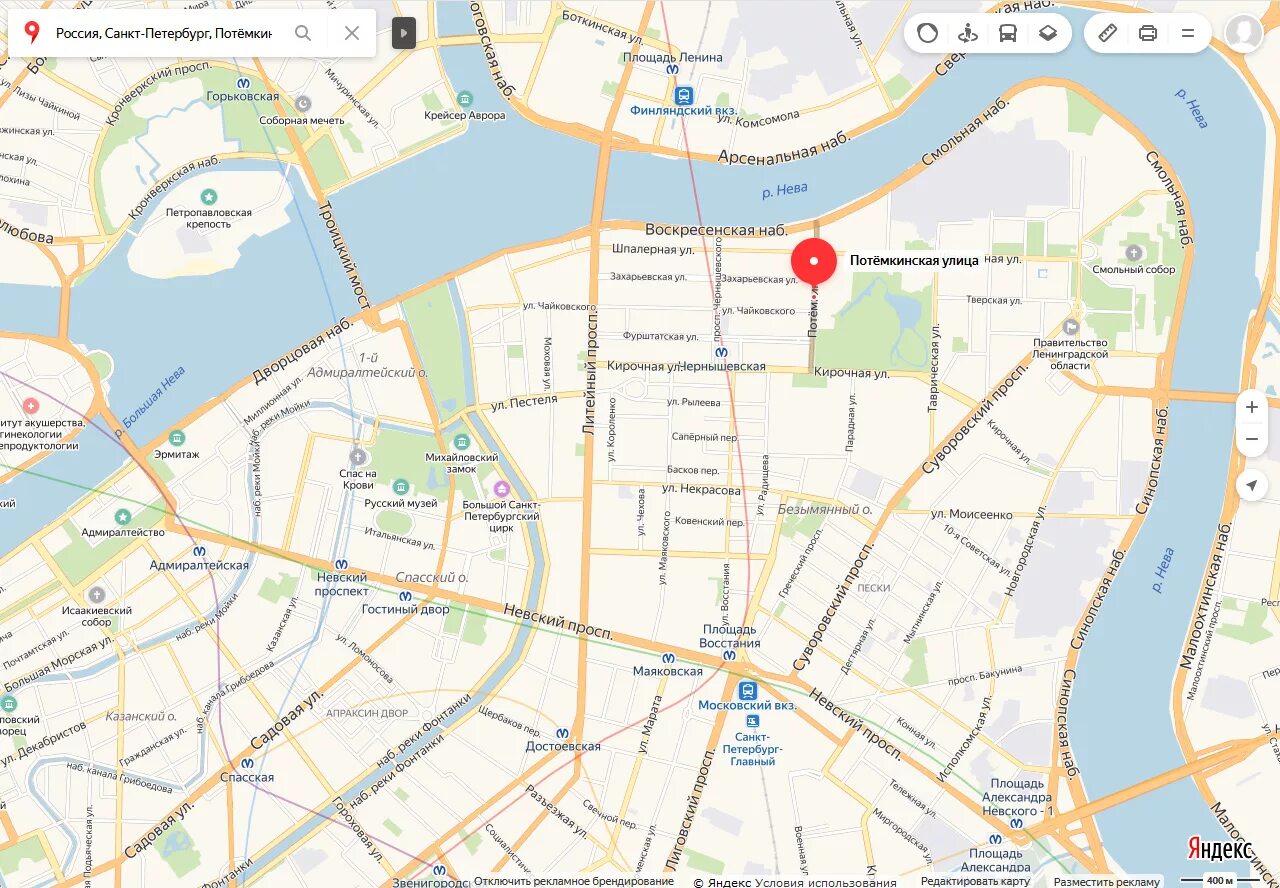Print the map using printer icon

click(x=1147, y=33)
